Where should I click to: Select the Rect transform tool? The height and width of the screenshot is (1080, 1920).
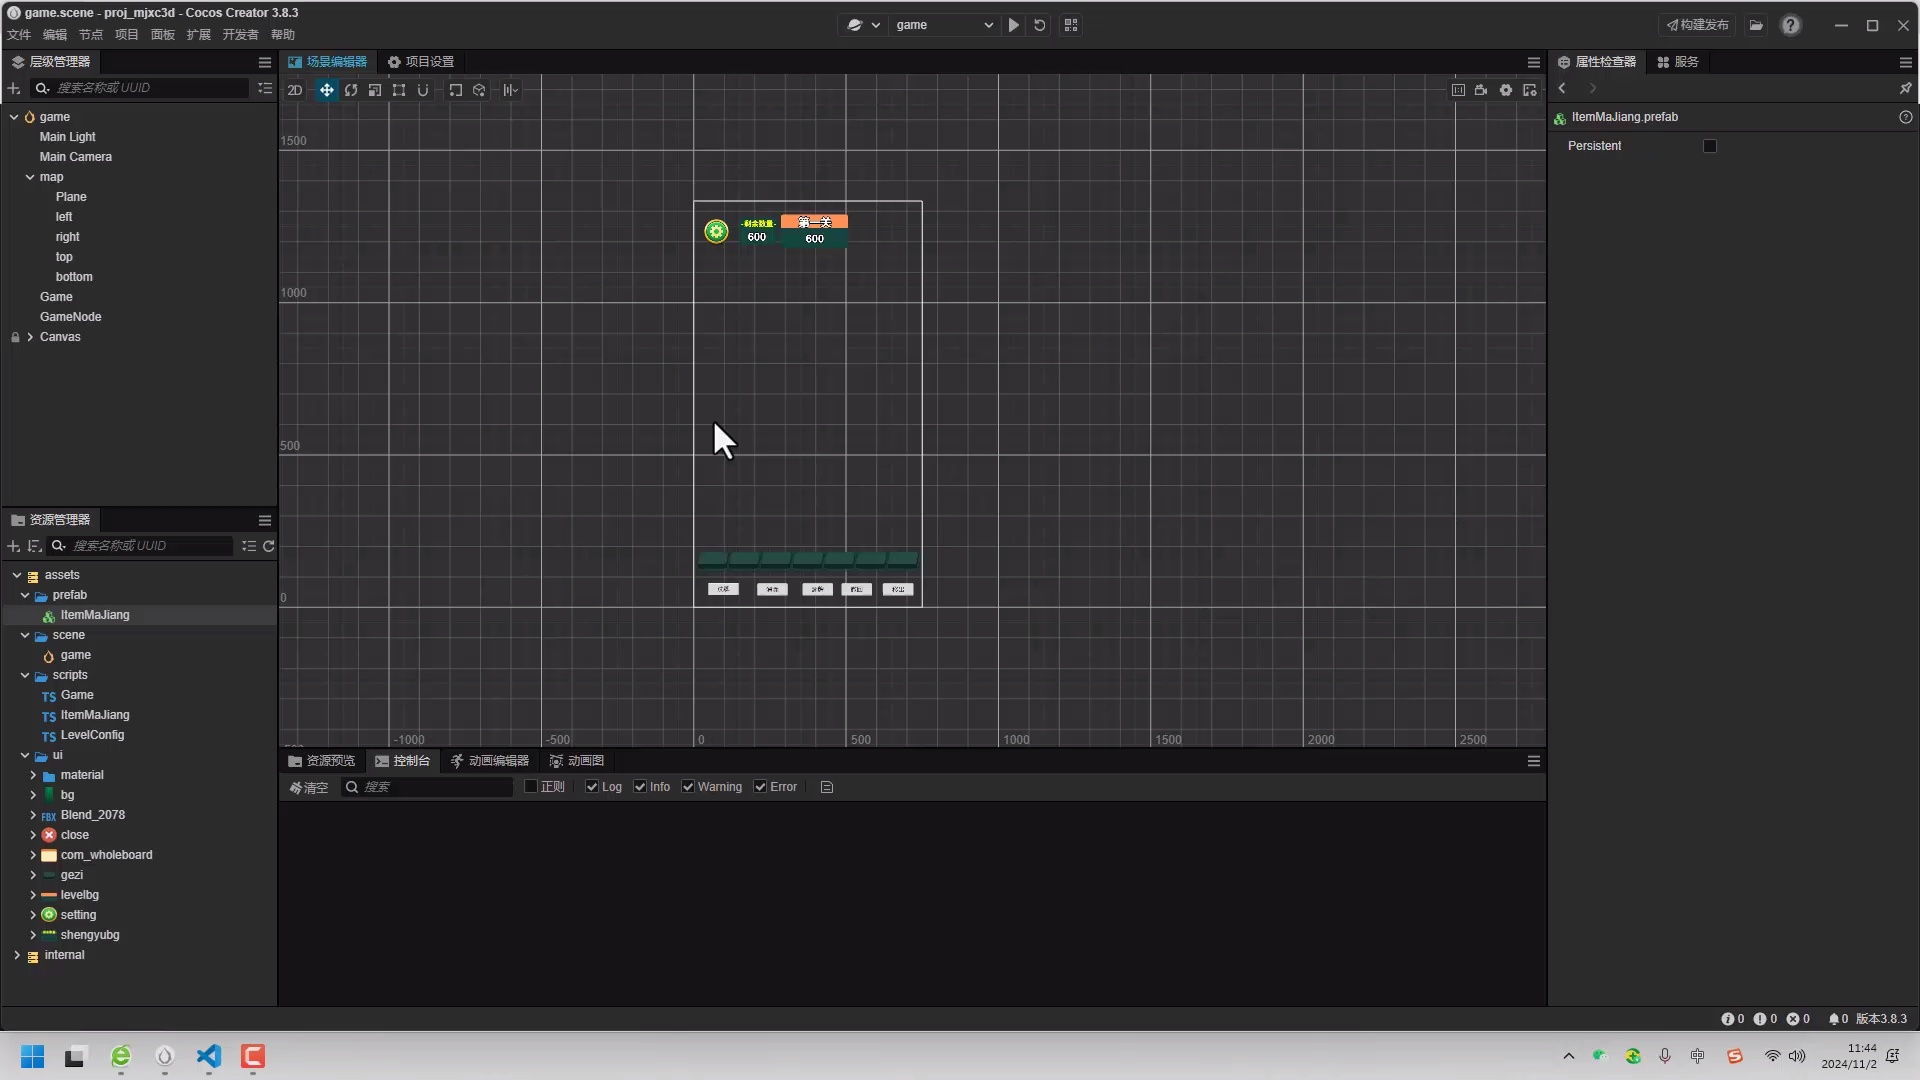[399, 89]
